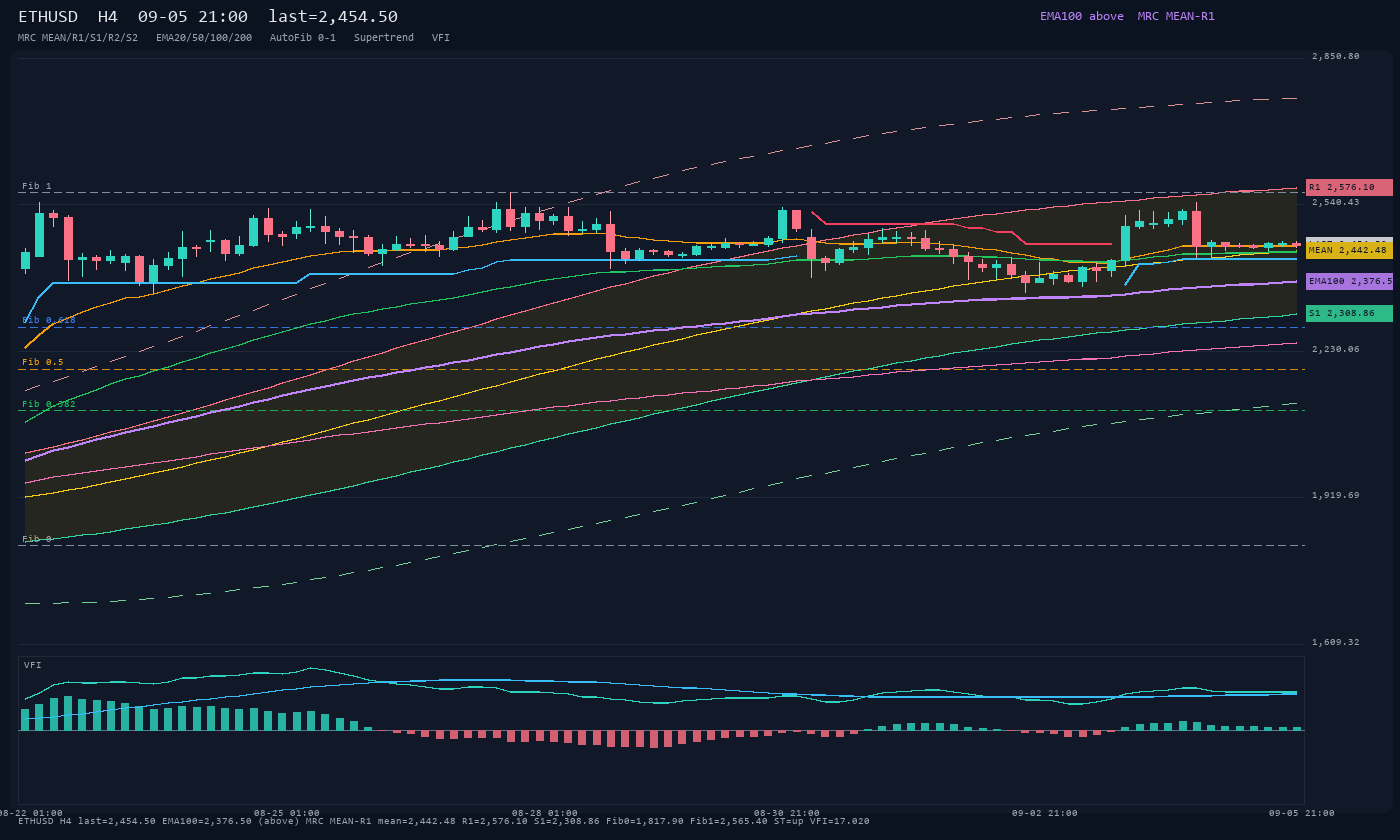Image resolution: width=1400 pixels, height=840 pixels.
Task: Select the H4 timeframe label in the title
Action: (108, 17)
